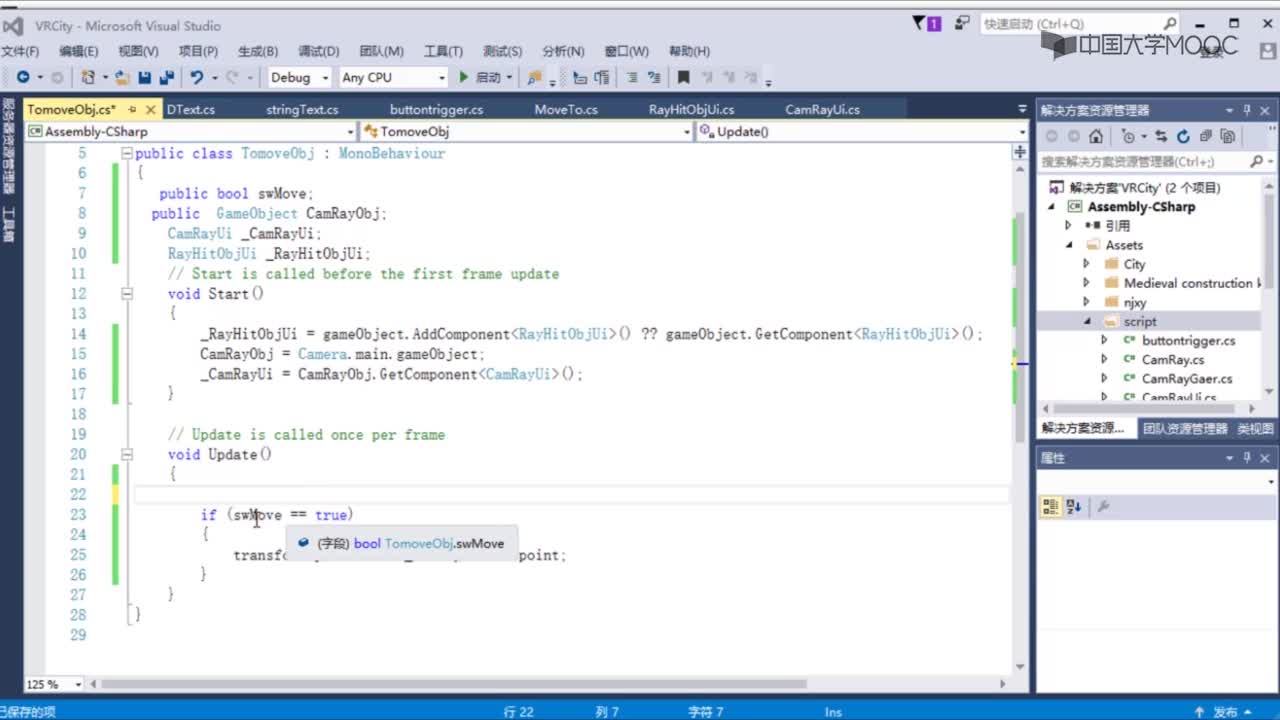This screenshot has width=1280, height=720.
Task: Click the New Project toolbar icon
Action: (89, 77)
